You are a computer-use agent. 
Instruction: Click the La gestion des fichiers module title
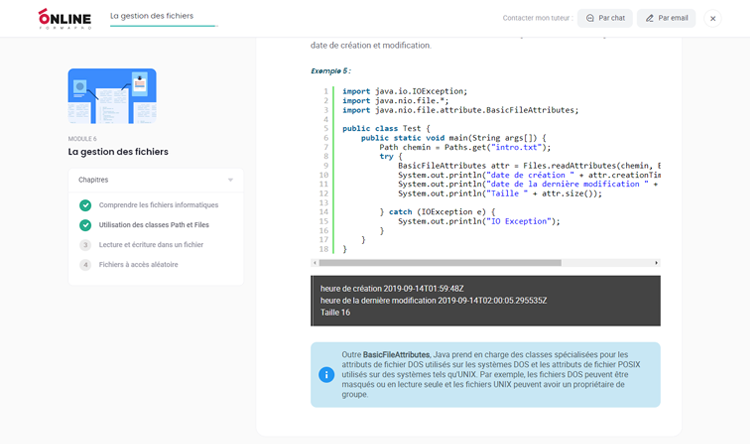(118, 152)
